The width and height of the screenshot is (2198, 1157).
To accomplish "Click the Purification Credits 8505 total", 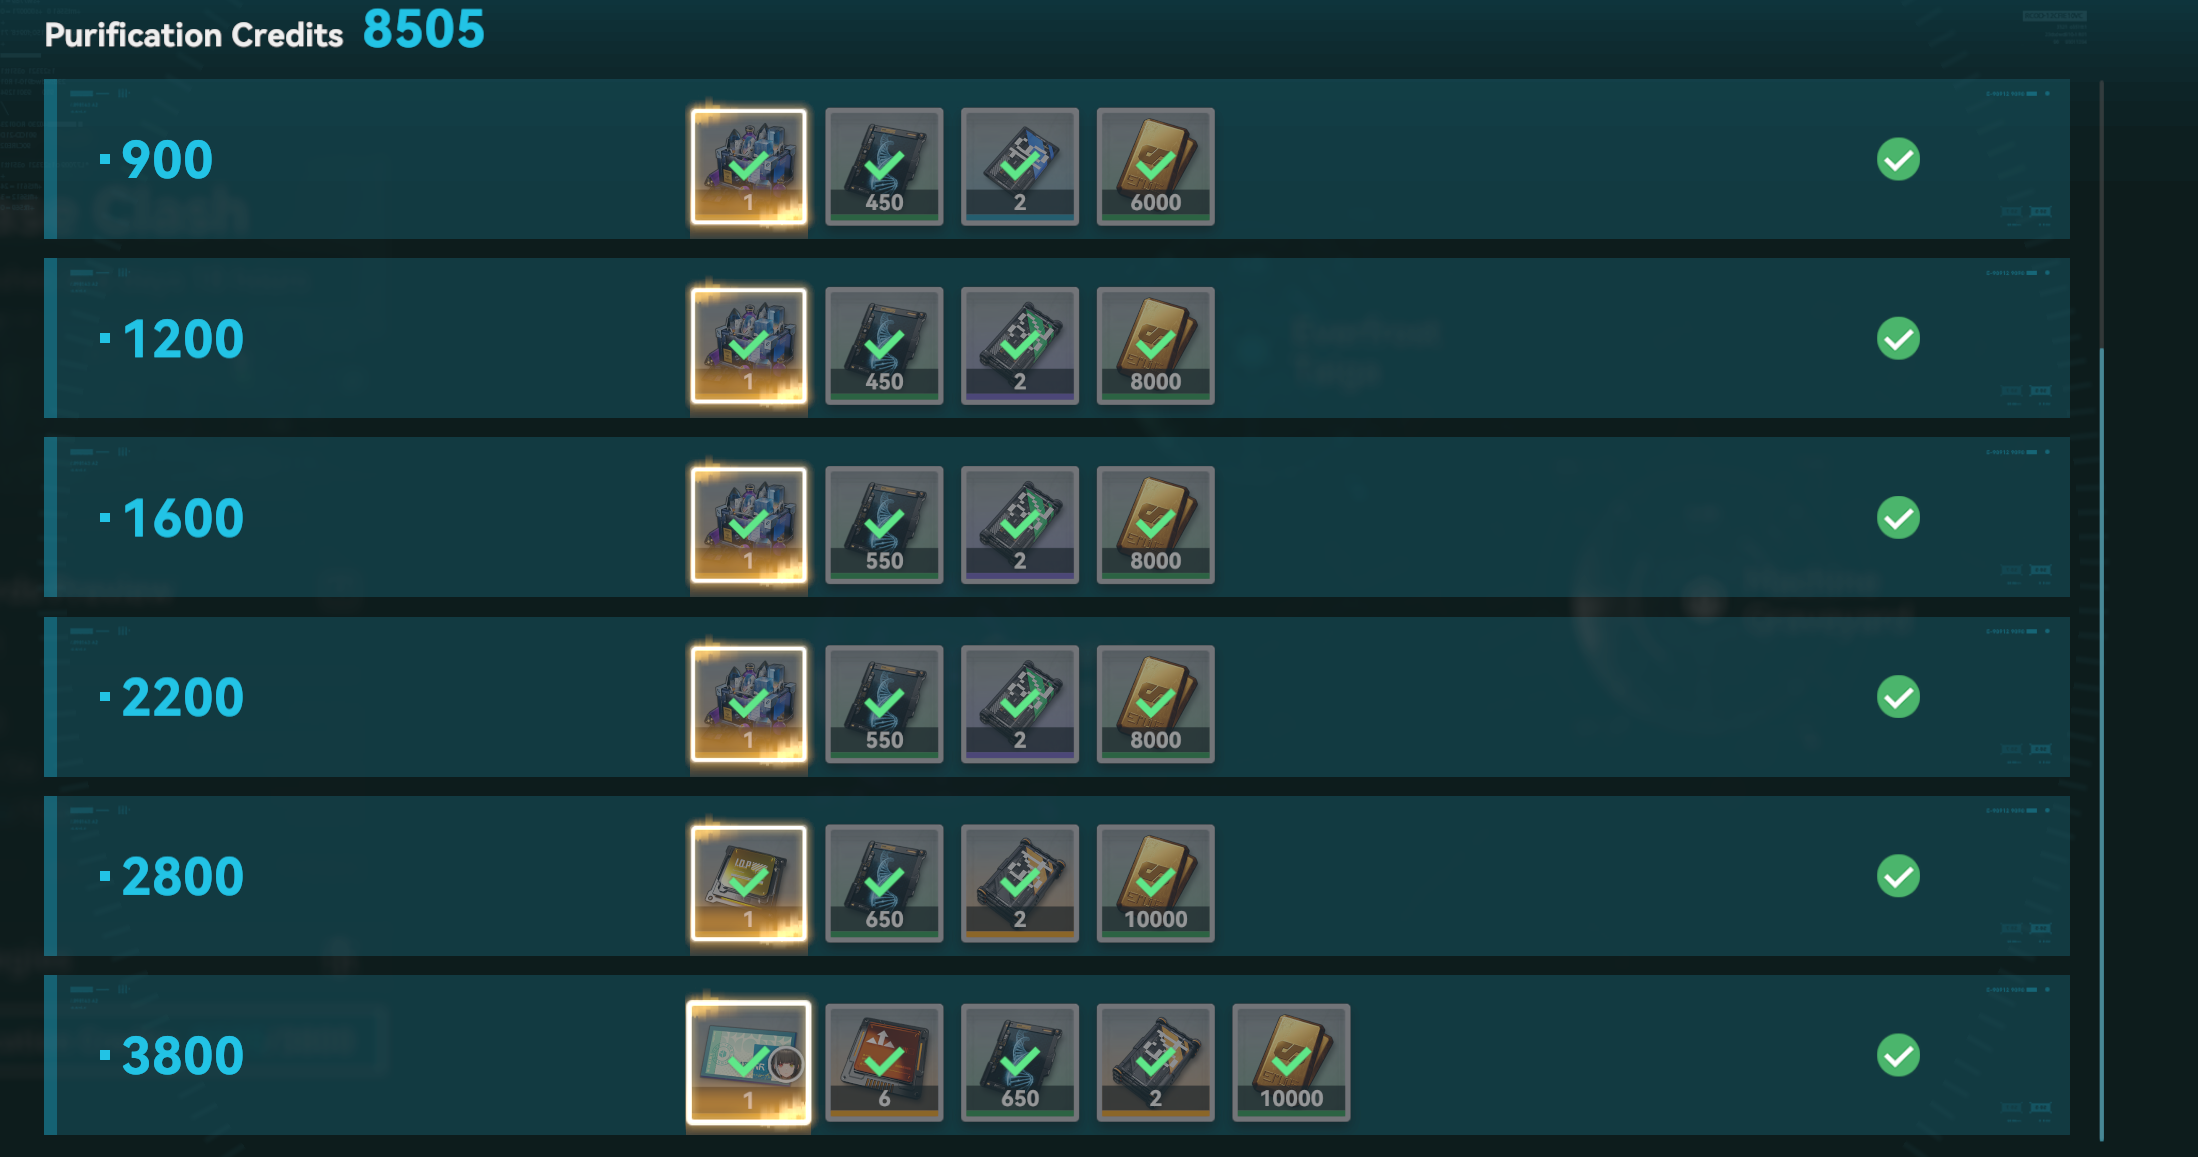I will [x=265, y=30].
